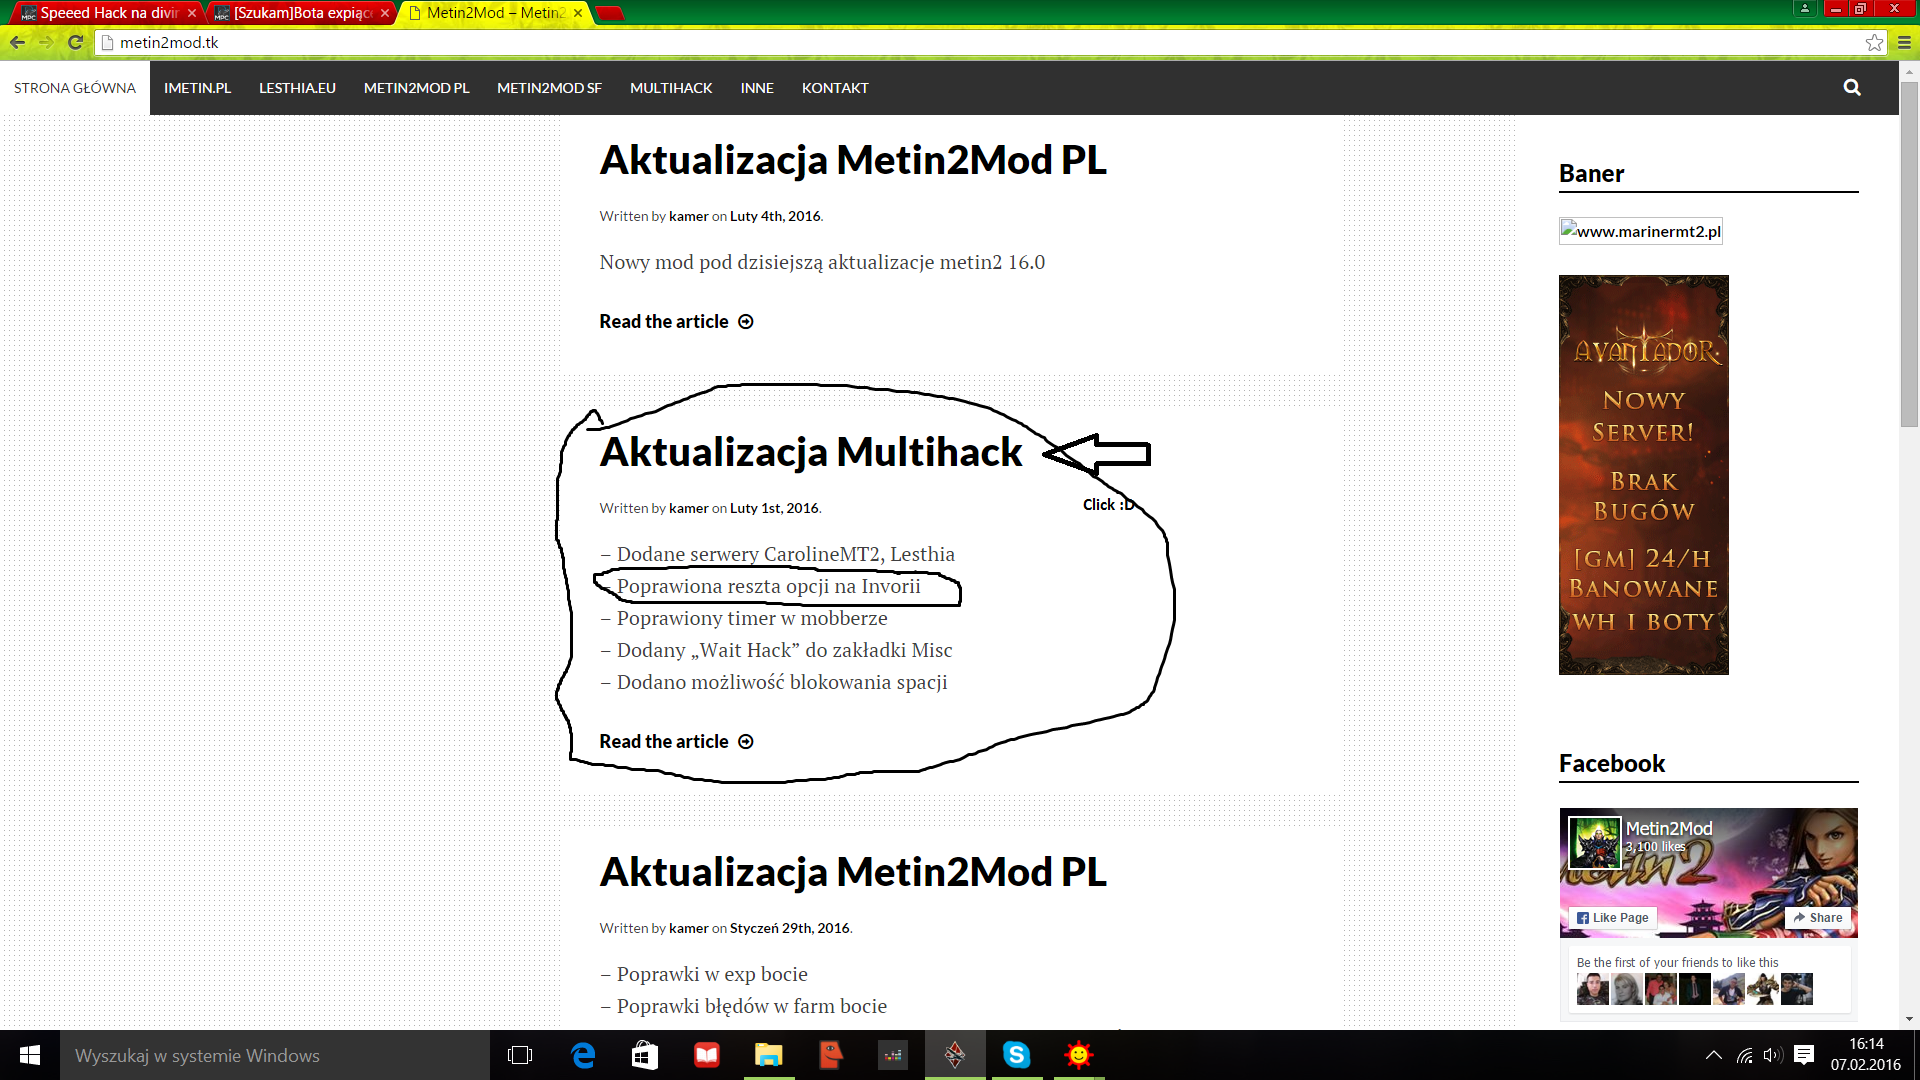Image resolution: width=1920 pixels, height=1080 pixels.
Task: Click the Chrome user profile button
Action: [x=1805, y=8]
